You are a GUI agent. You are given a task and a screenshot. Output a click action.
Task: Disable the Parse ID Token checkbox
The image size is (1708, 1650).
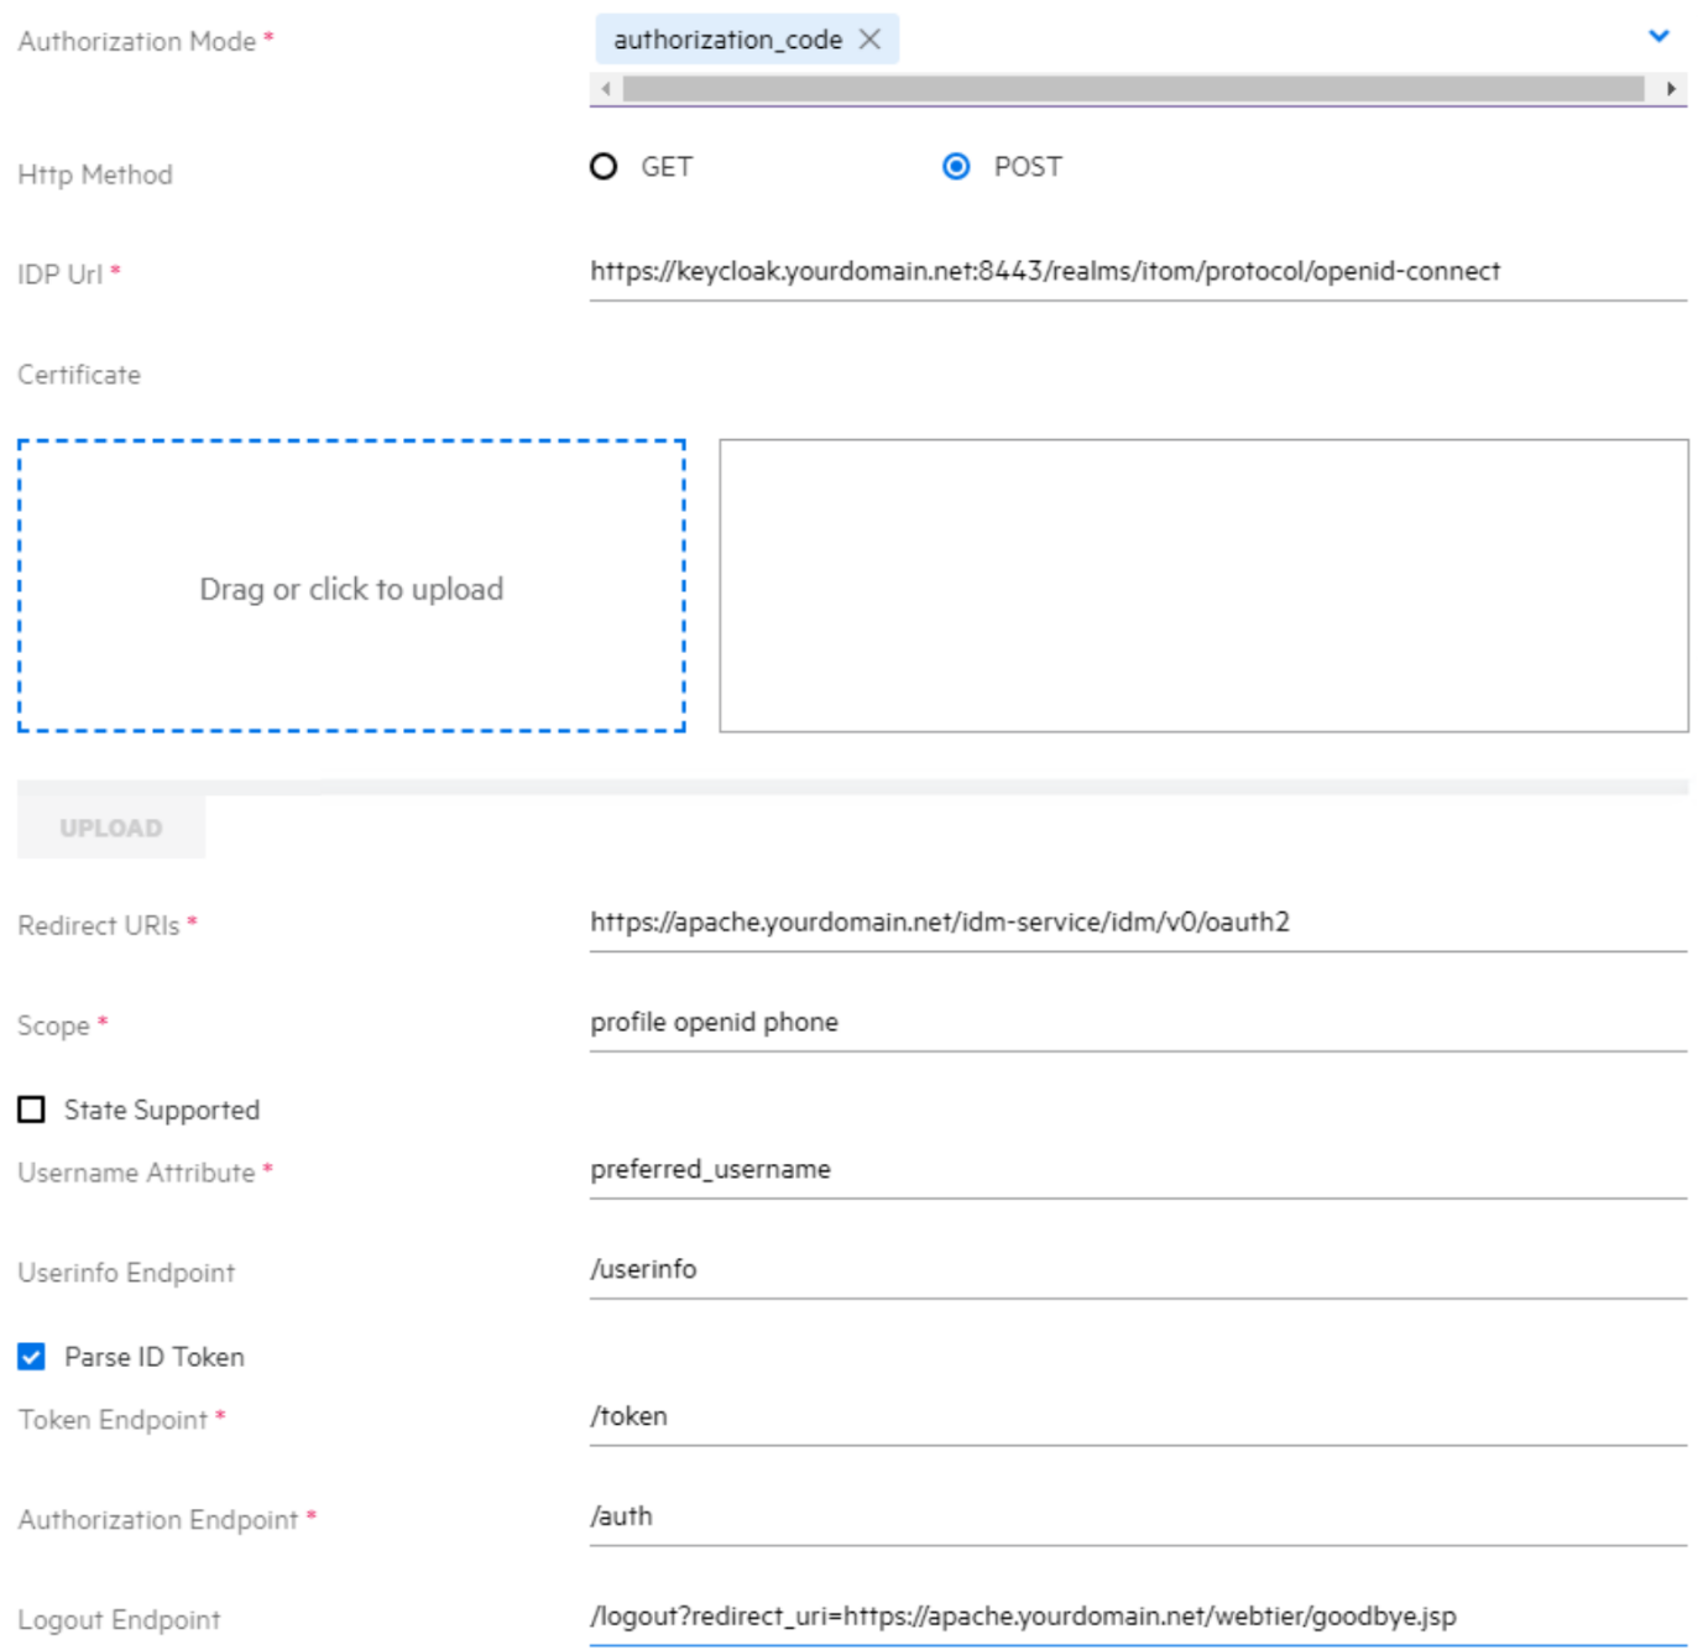tap(31, 1356)
